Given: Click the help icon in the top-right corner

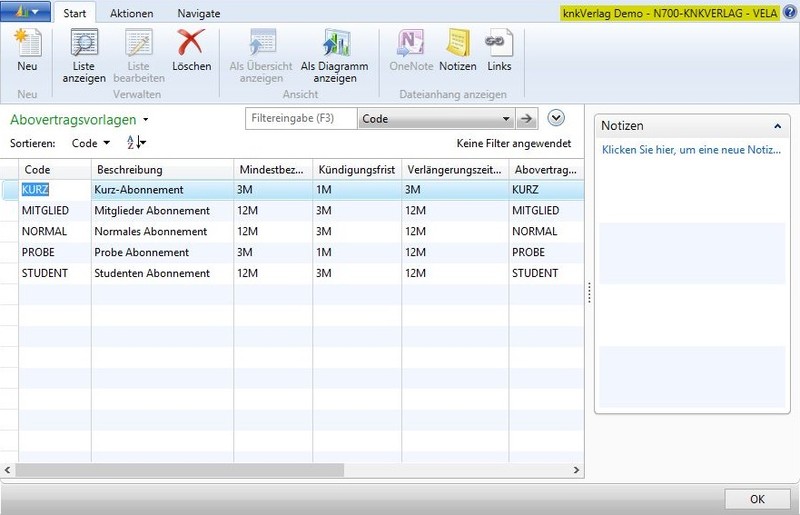Looking at the screenshot, I should [789, 12].
